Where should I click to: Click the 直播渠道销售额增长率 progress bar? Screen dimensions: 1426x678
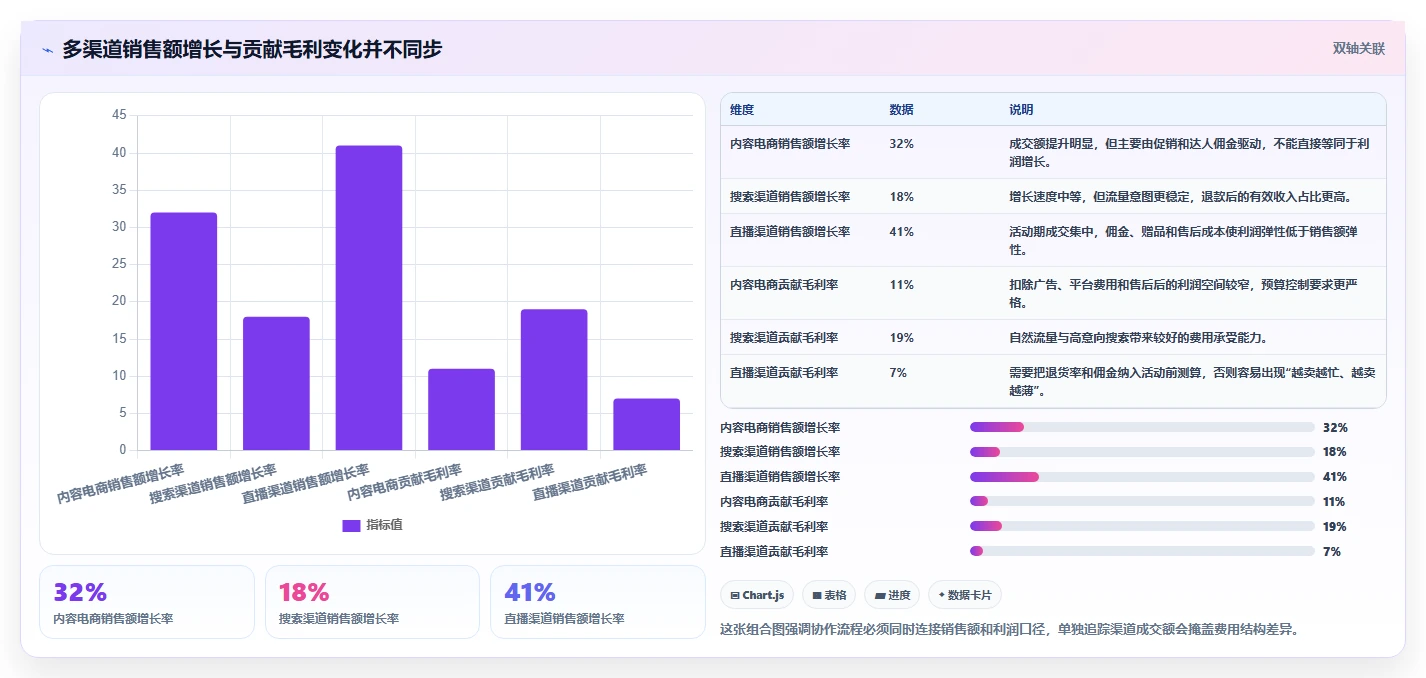click(x=1142, y=477)
